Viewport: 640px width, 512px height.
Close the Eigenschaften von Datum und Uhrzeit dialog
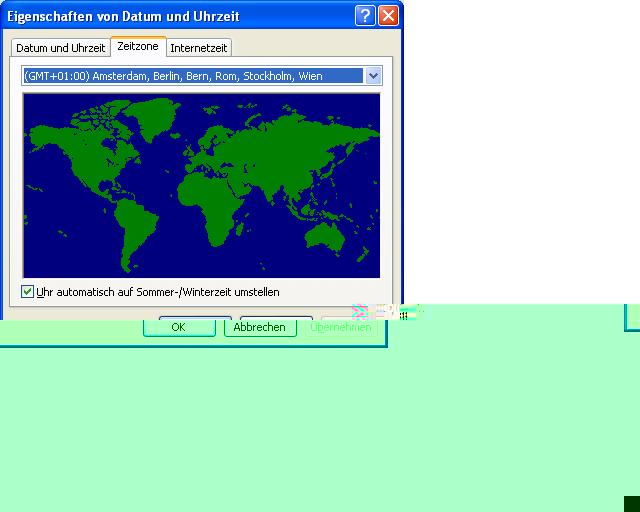[389, 16]
